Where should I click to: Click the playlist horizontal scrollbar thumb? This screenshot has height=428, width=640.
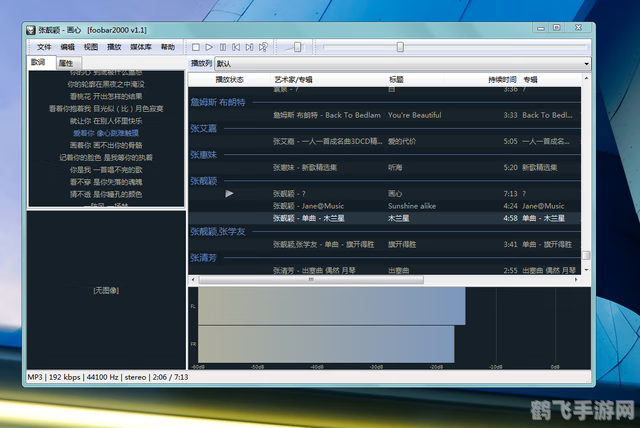click(311, 280)
